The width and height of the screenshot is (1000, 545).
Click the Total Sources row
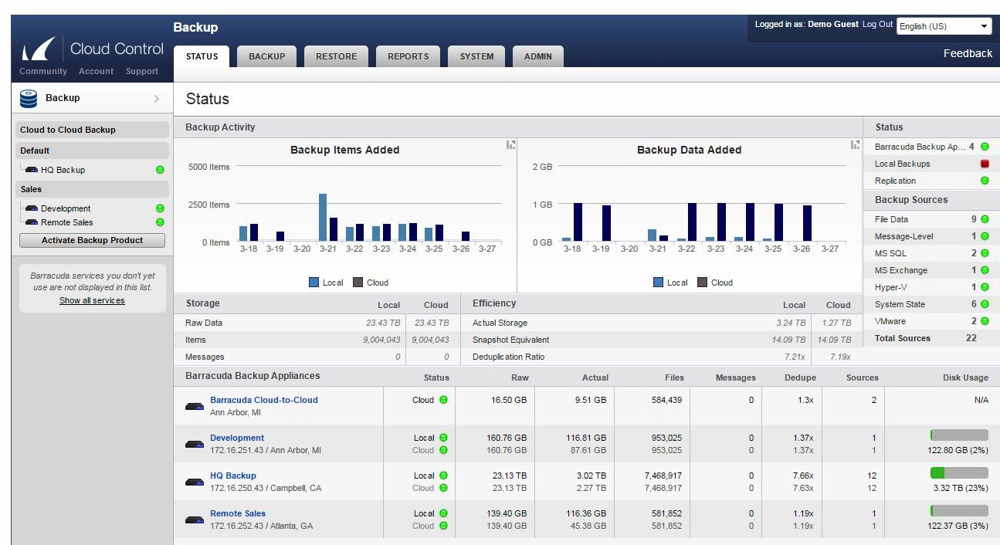[931, 338]
